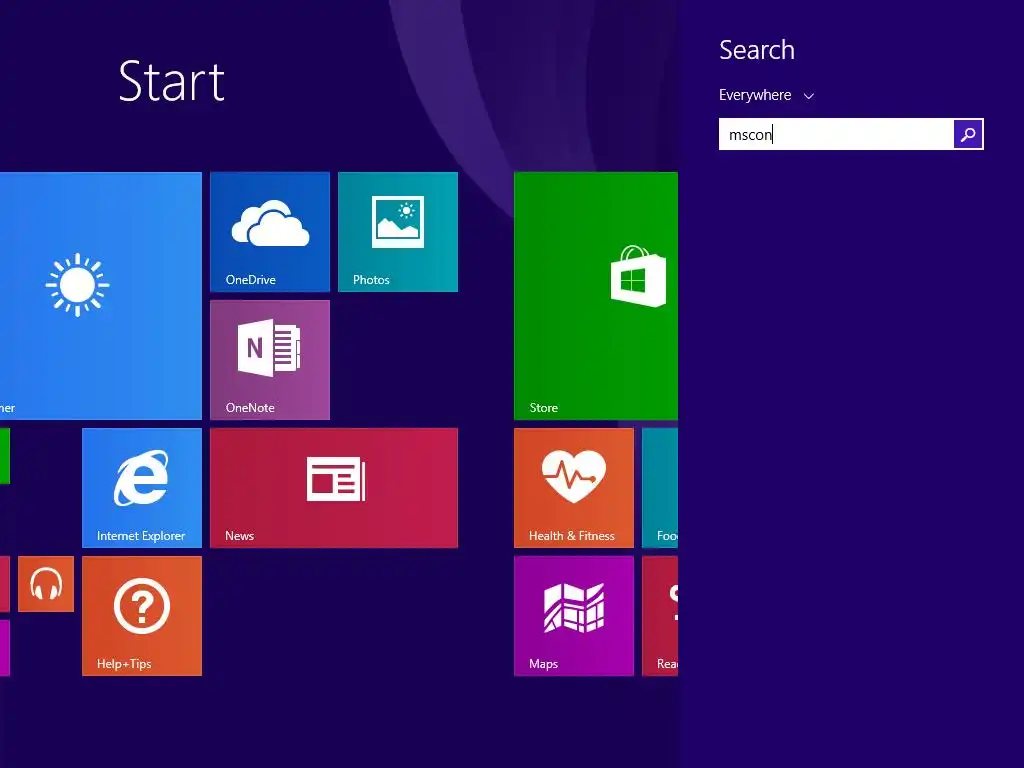Open the Maps tile
This screenshot has width=1024, height=768.
point(573,616)
